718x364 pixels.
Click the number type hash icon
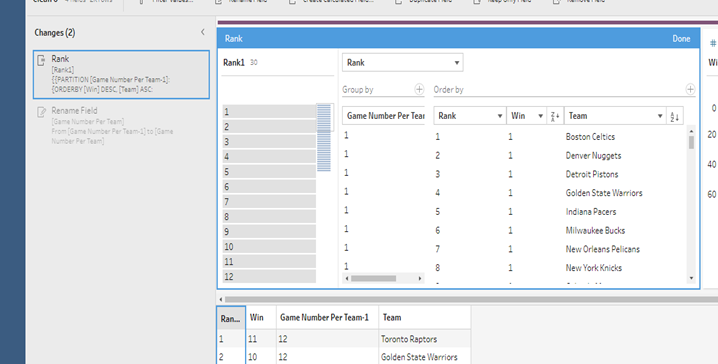[713, 43]
